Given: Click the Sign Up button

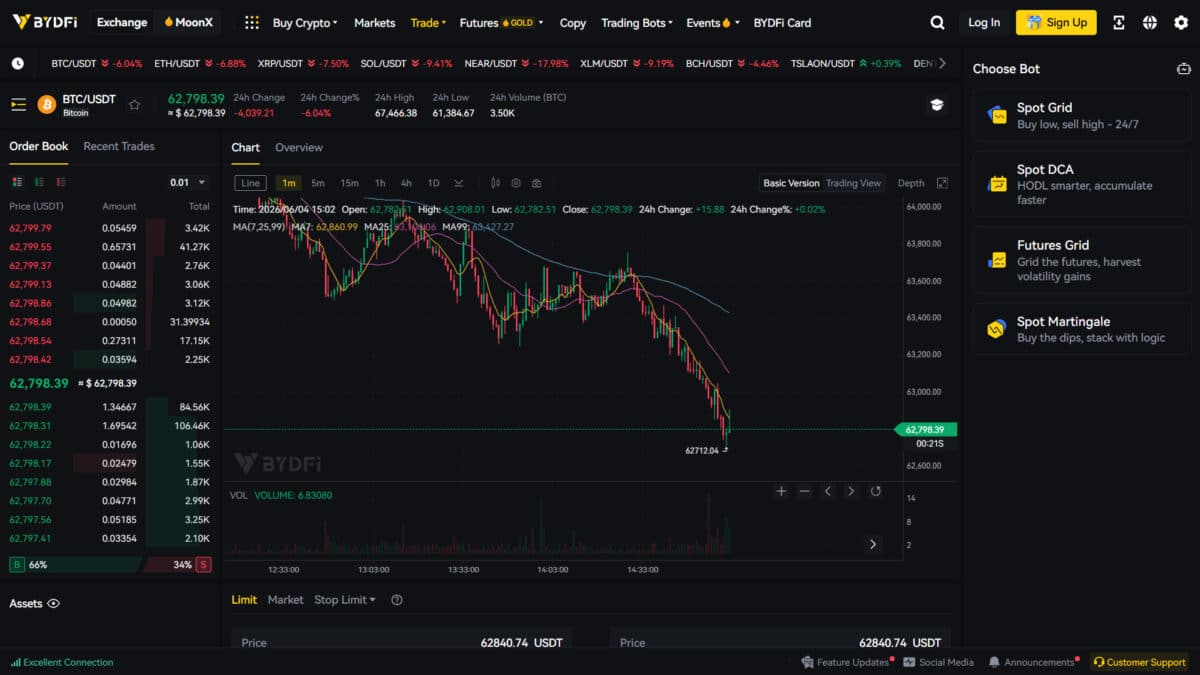Looking at the screenshot, I should 1056,22.
